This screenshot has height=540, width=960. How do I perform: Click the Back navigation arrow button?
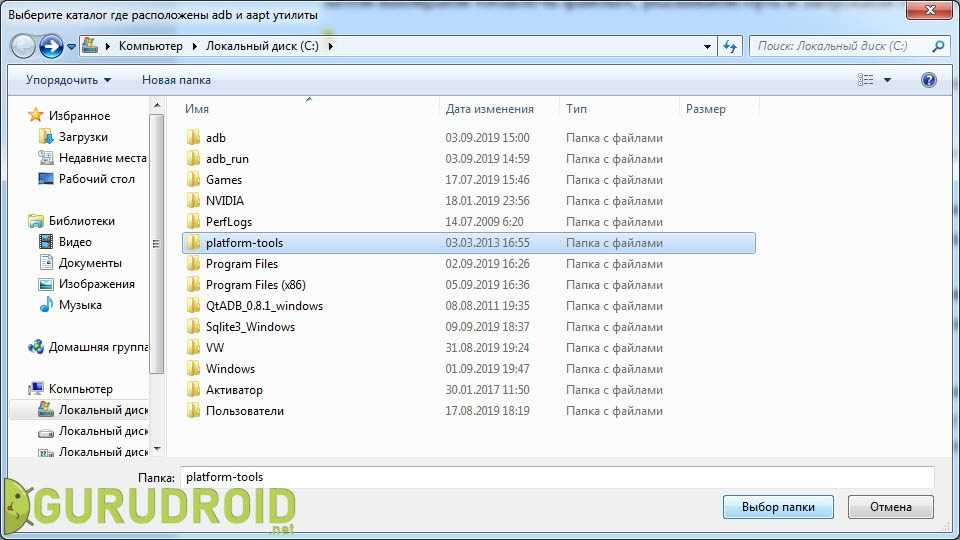coord(24,46)
